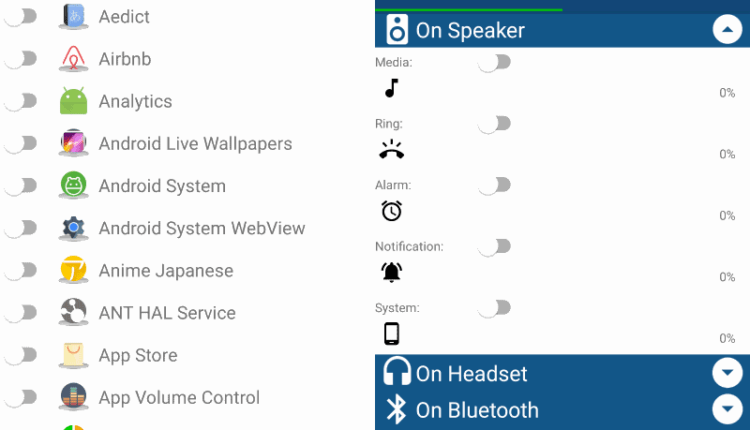Click the Android System app name
Viewport: 750px width, 430px height.
[162, 186]
